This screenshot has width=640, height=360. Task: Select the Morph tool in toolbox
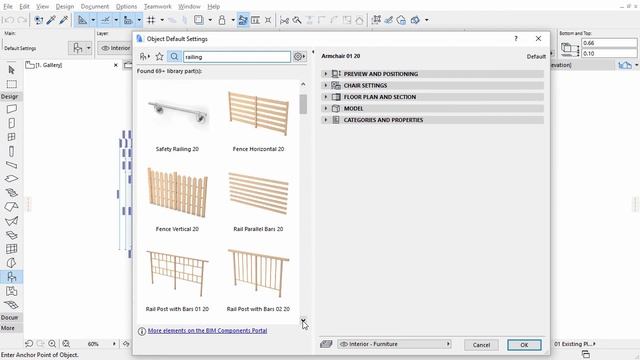click(x=11, y=263)
